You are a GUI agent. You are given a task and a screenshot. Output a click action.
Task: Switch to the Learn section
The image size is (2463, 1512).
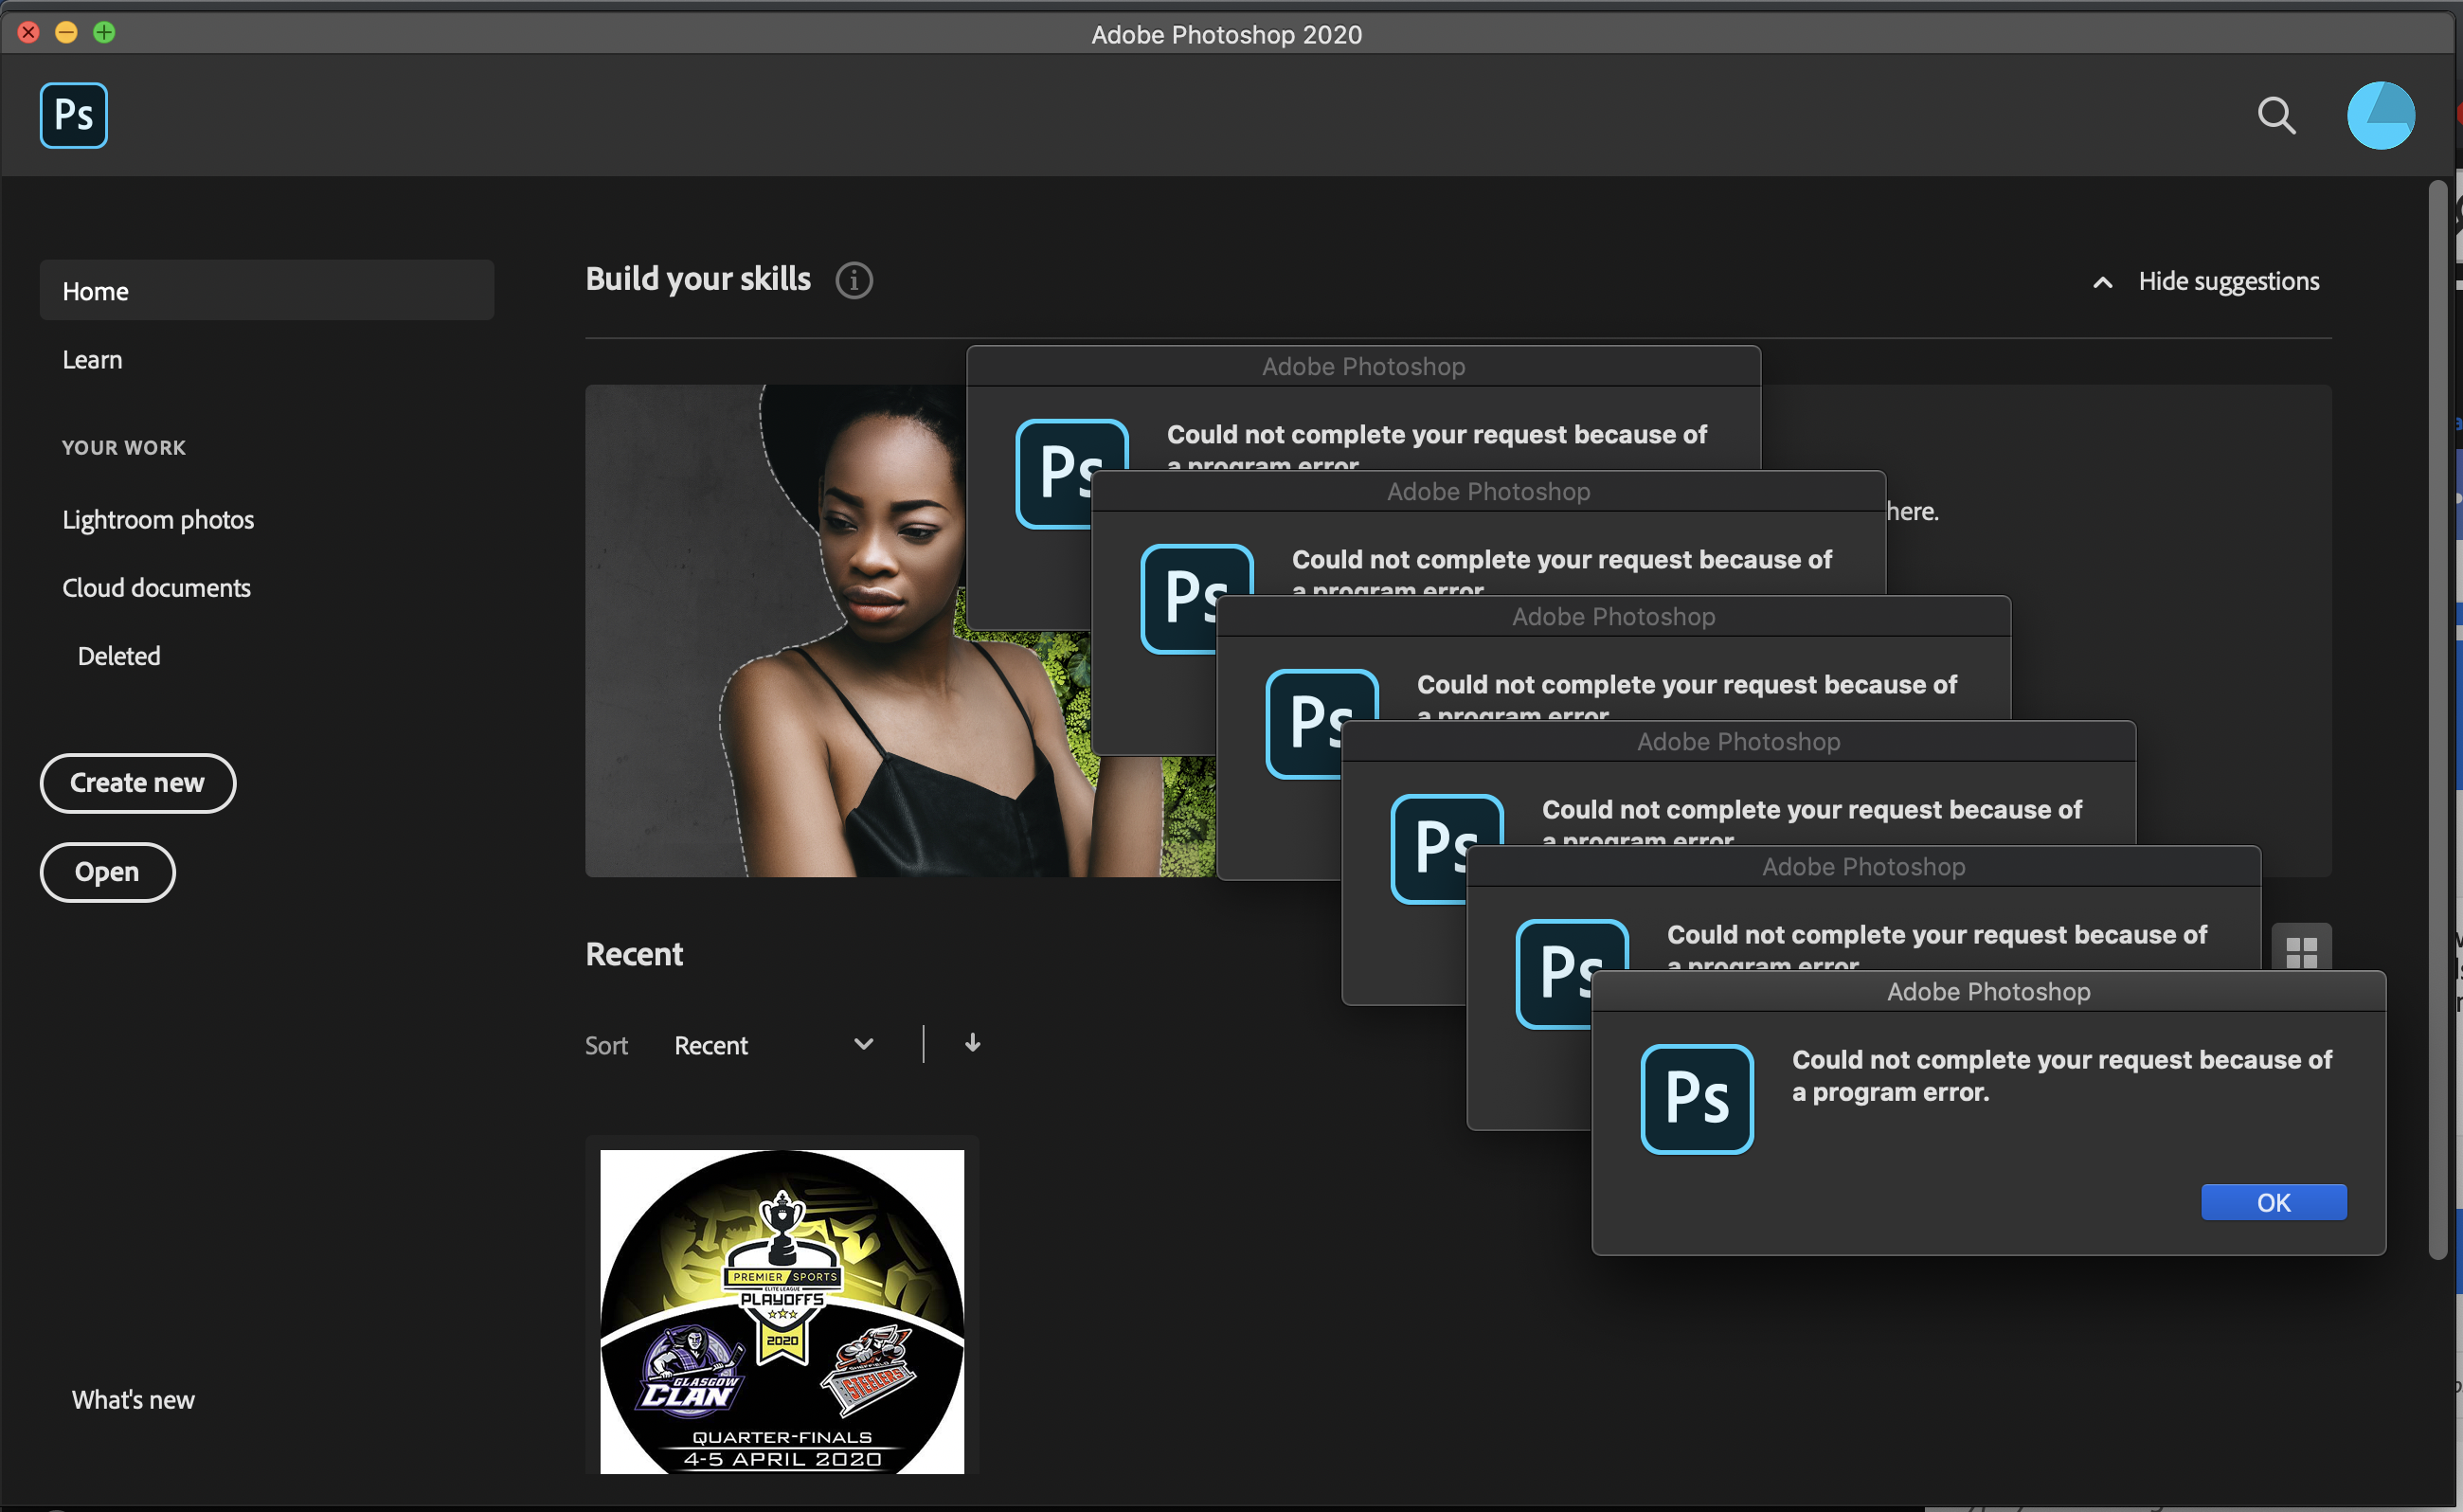tap(92, 359)
